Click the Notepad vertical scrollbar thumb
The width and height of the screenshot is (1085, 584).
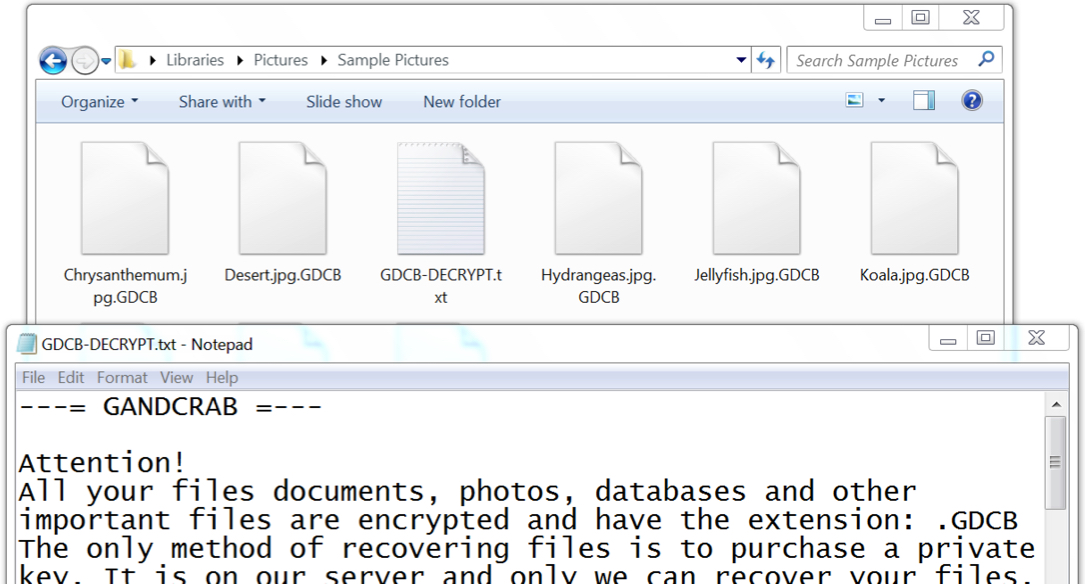coord(1056,462)
